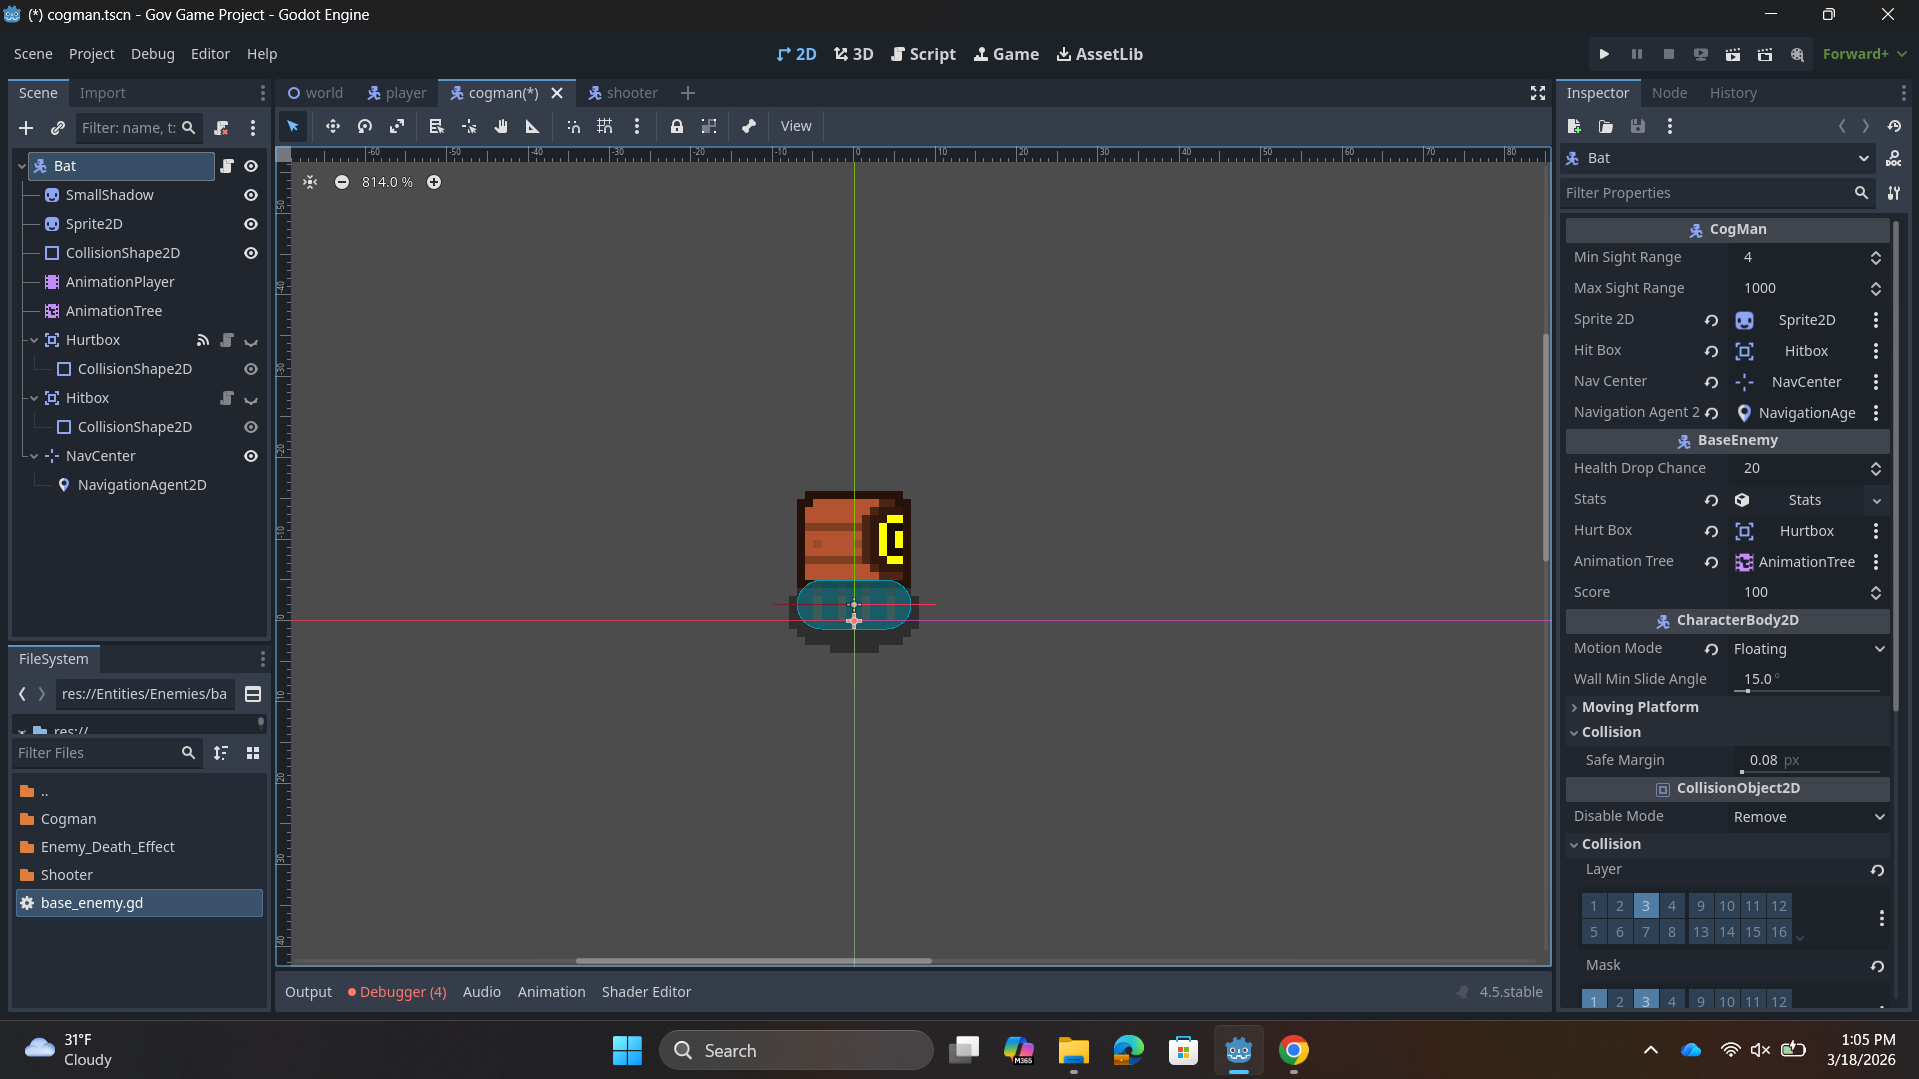
Task: Activate the Ruler Mode tool
Action: [533, 126]
